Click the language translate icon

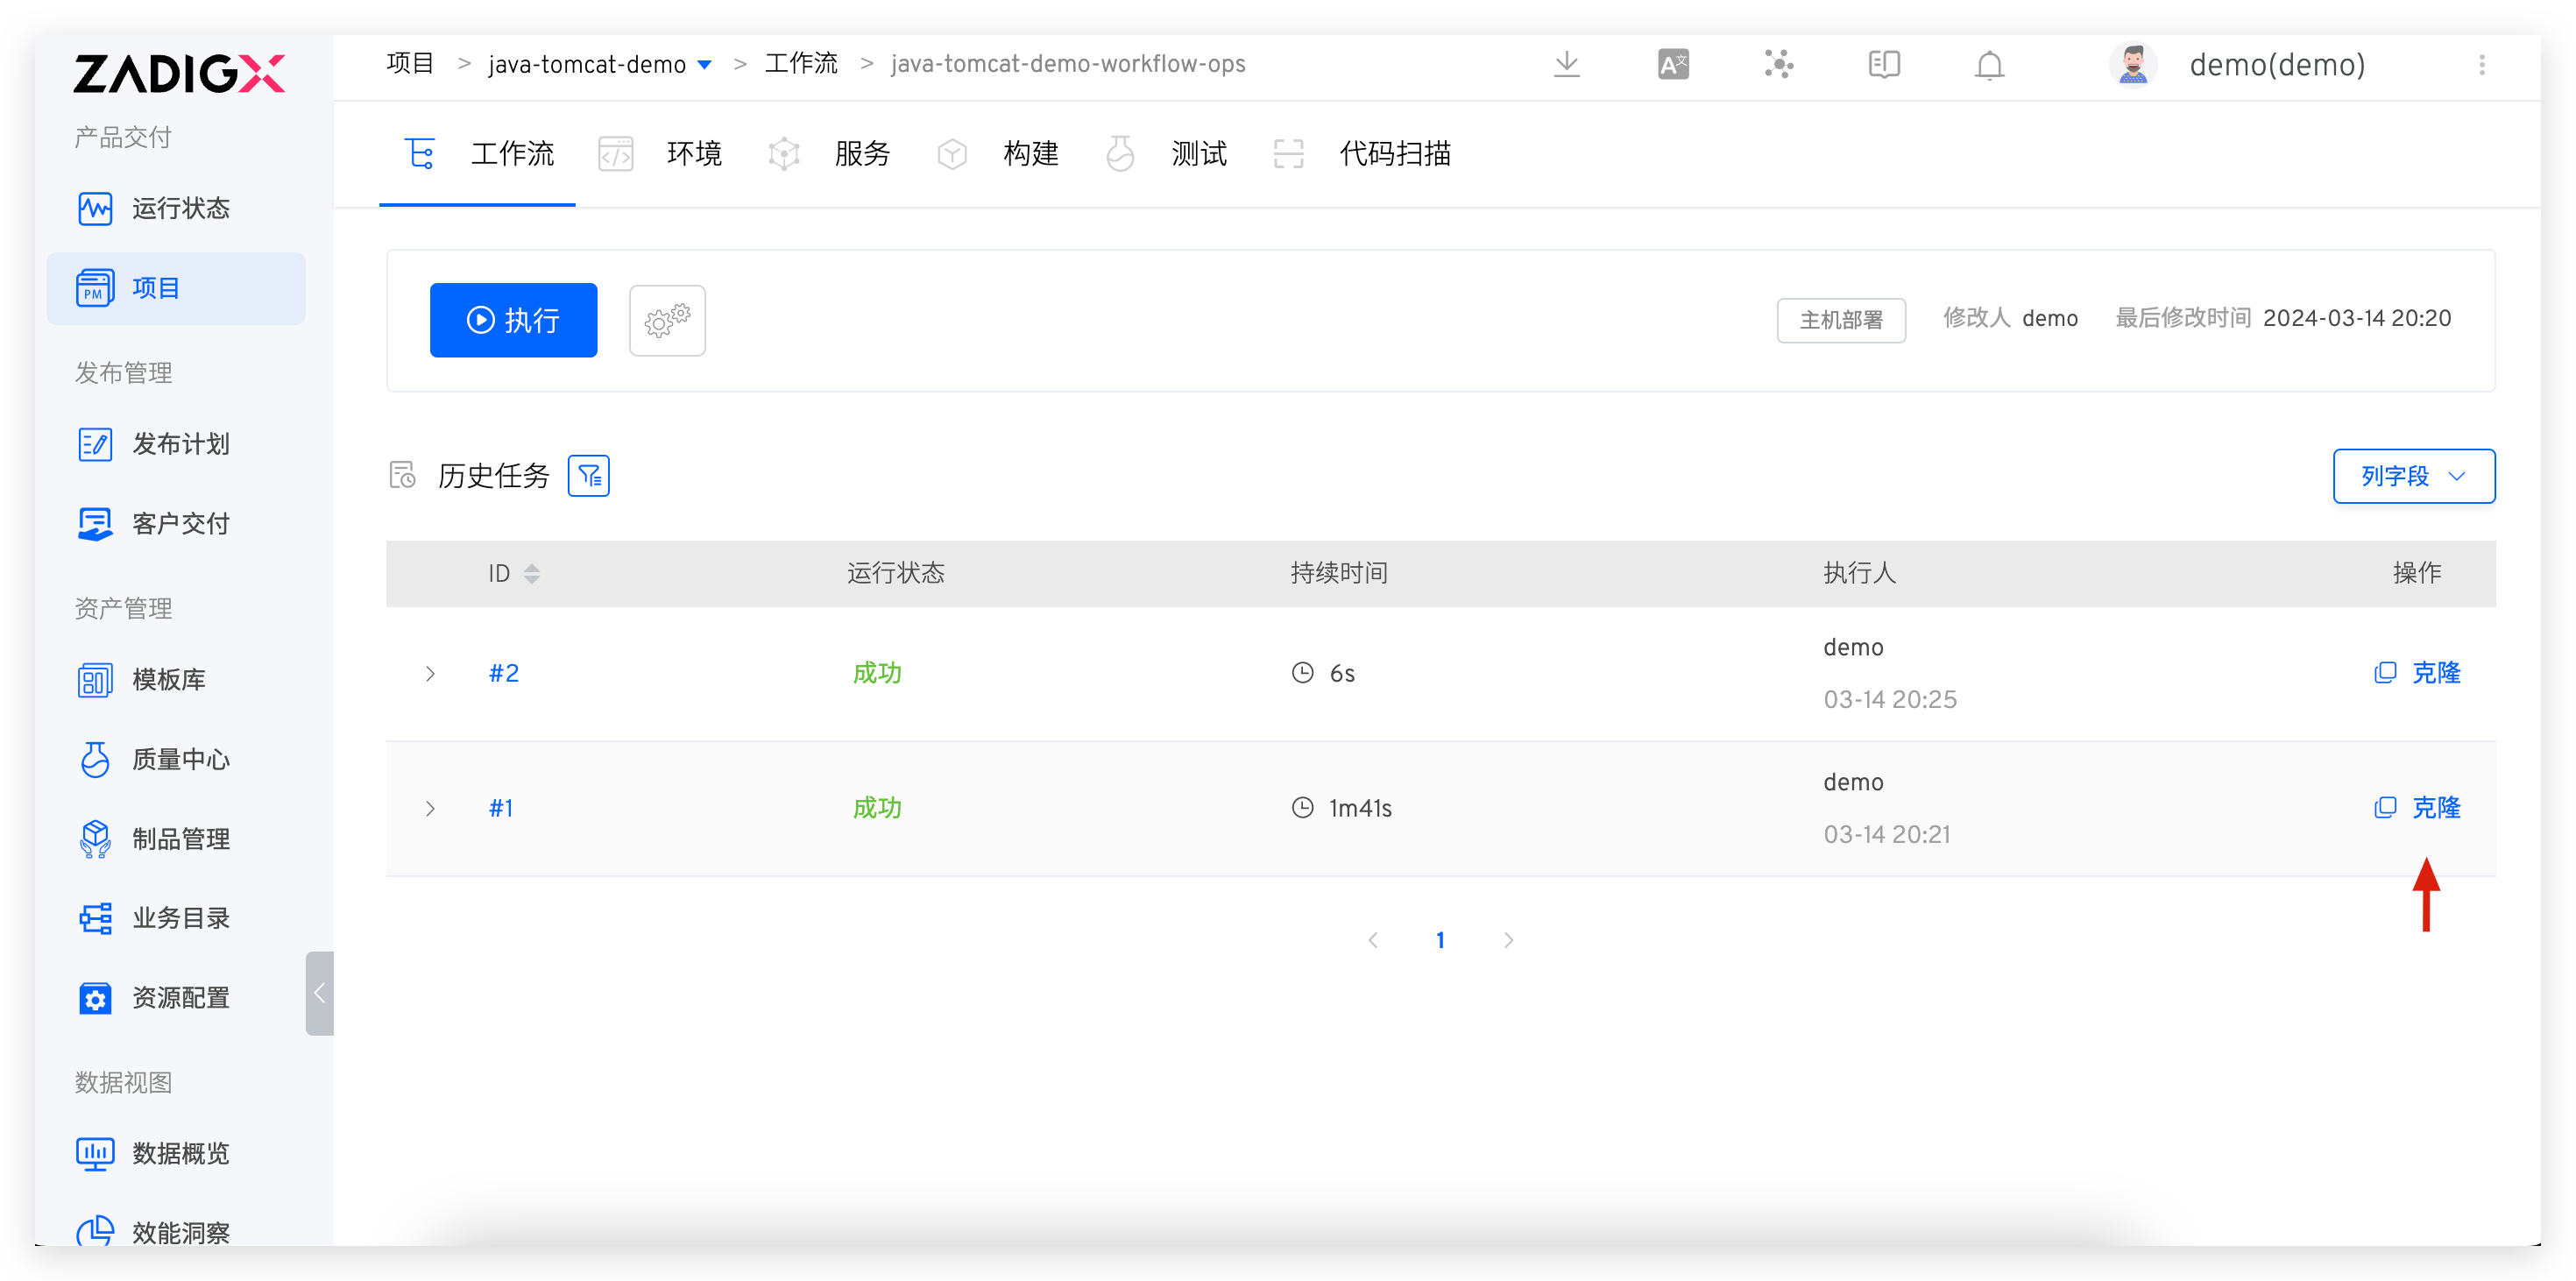1673,65
